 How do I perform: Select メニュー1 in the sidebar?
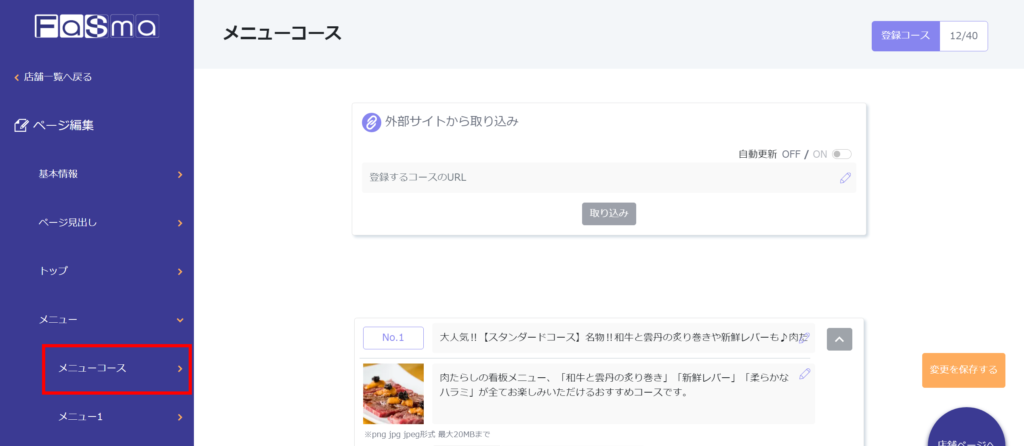point(116,416)
